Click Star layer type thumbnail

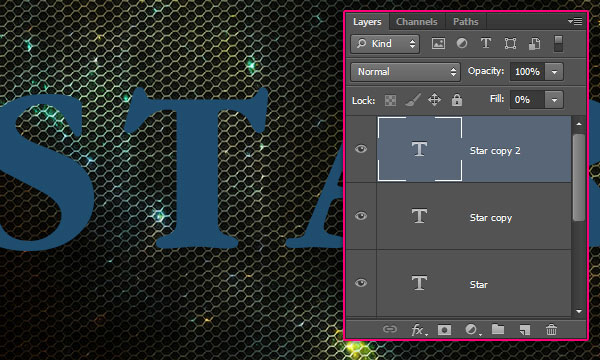pyautogui.click(x=420, y=283)
